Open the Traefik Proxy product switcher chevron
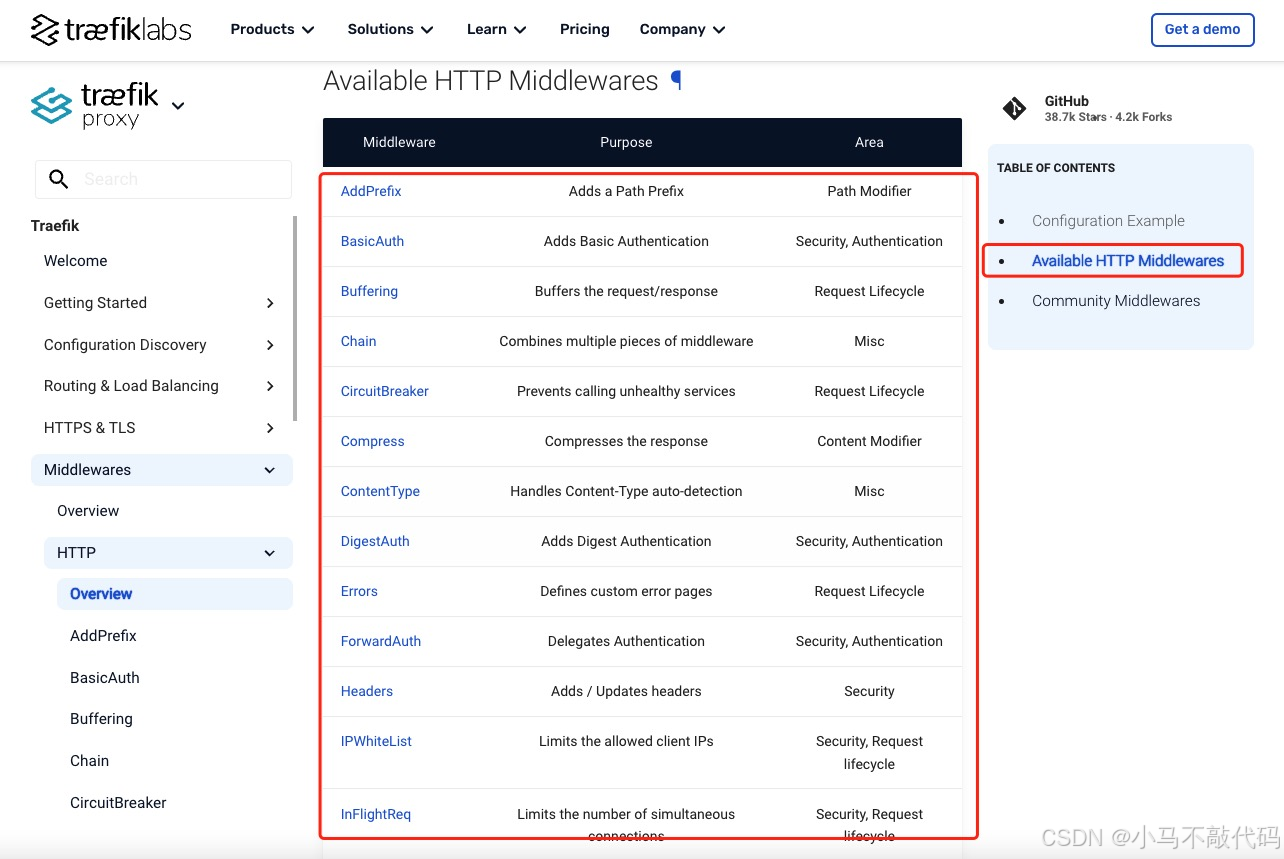 point(178,105)
